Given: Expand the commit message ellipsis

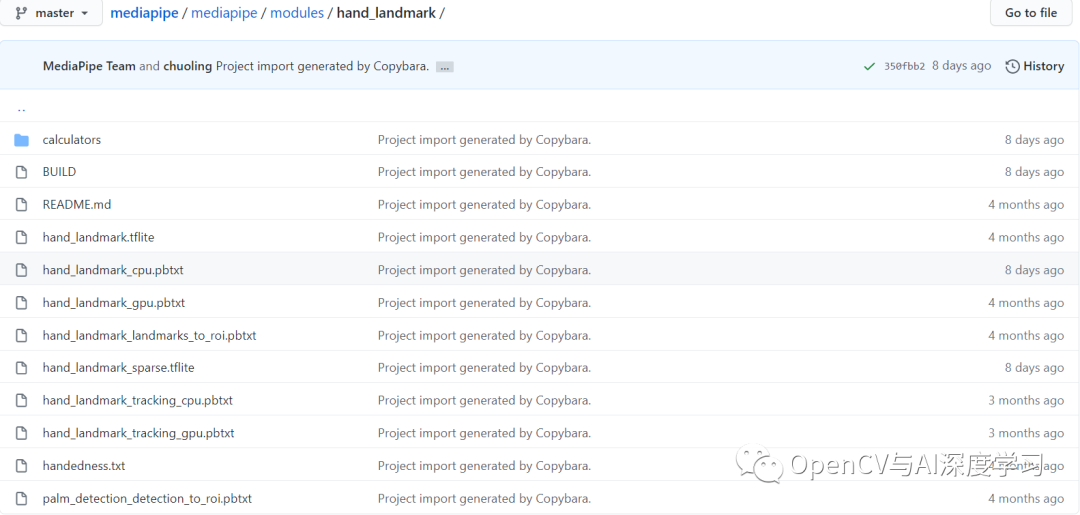Looking at the screenshot, I should pos(445,67).
